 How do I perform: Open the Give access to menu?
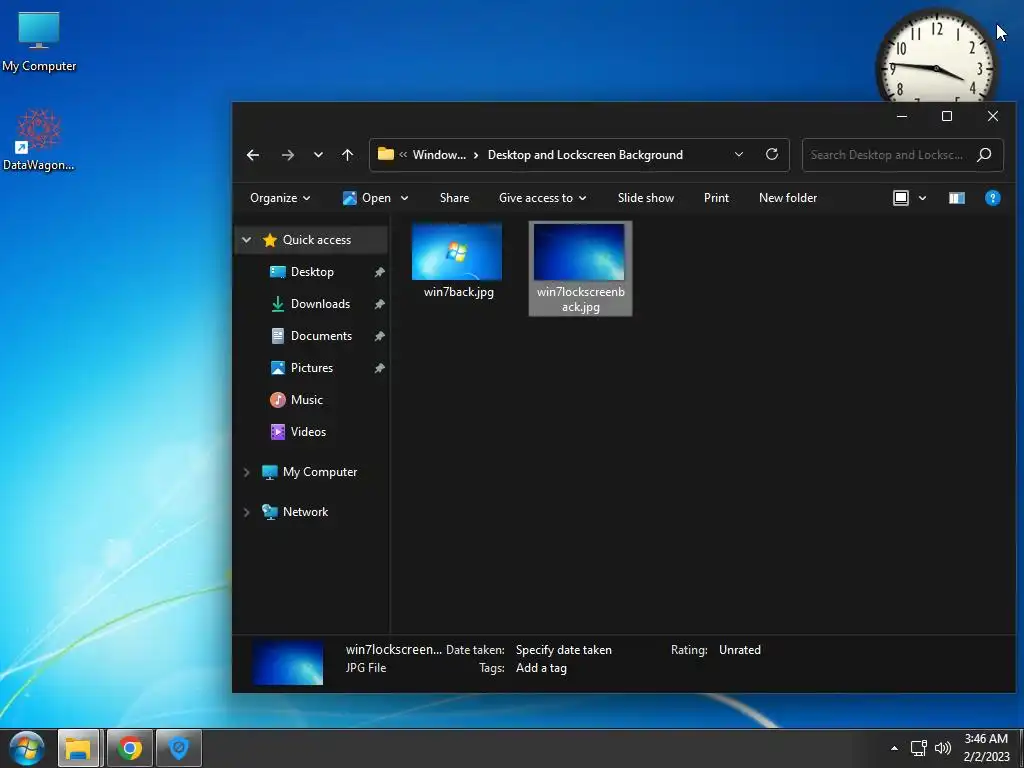[543, 198]
